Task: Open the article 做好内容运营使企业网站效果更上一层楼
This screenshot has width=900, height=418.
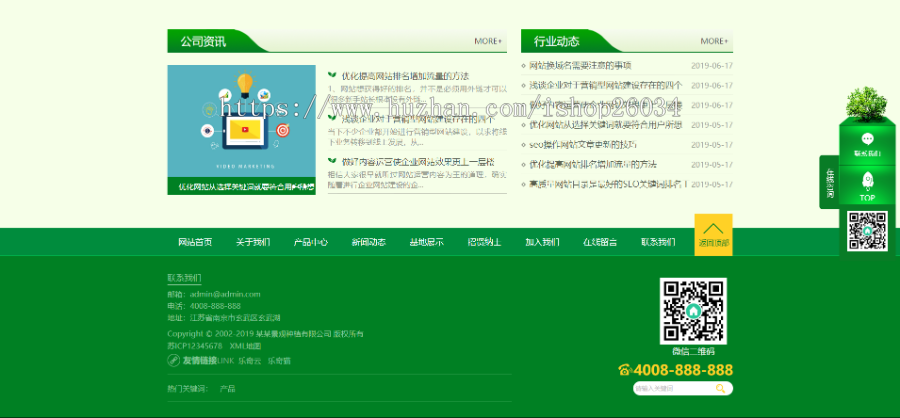Action: click(418, 162)
